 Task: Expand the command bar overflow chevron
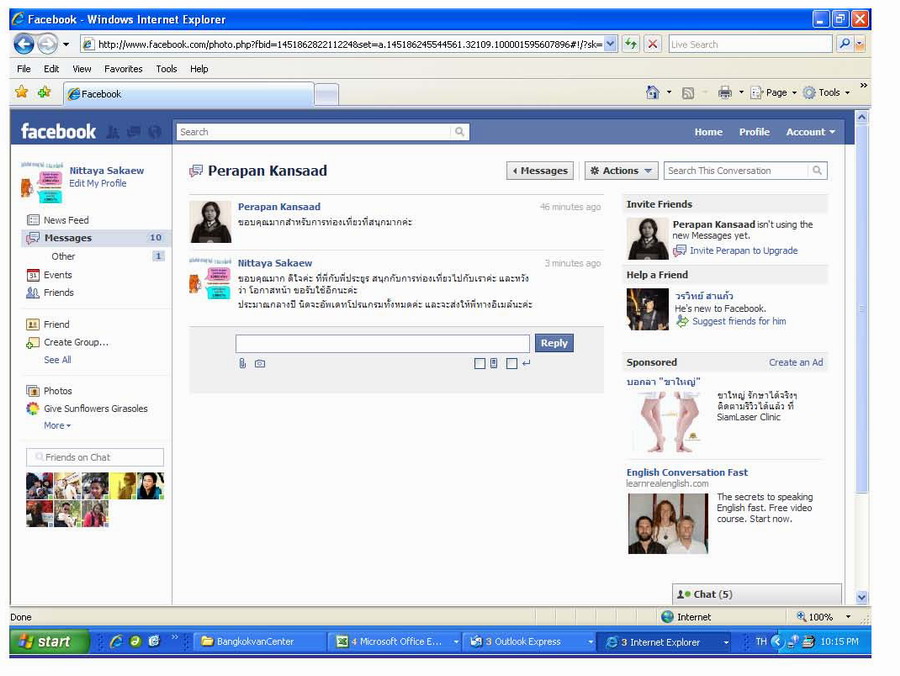click(863, 86)
